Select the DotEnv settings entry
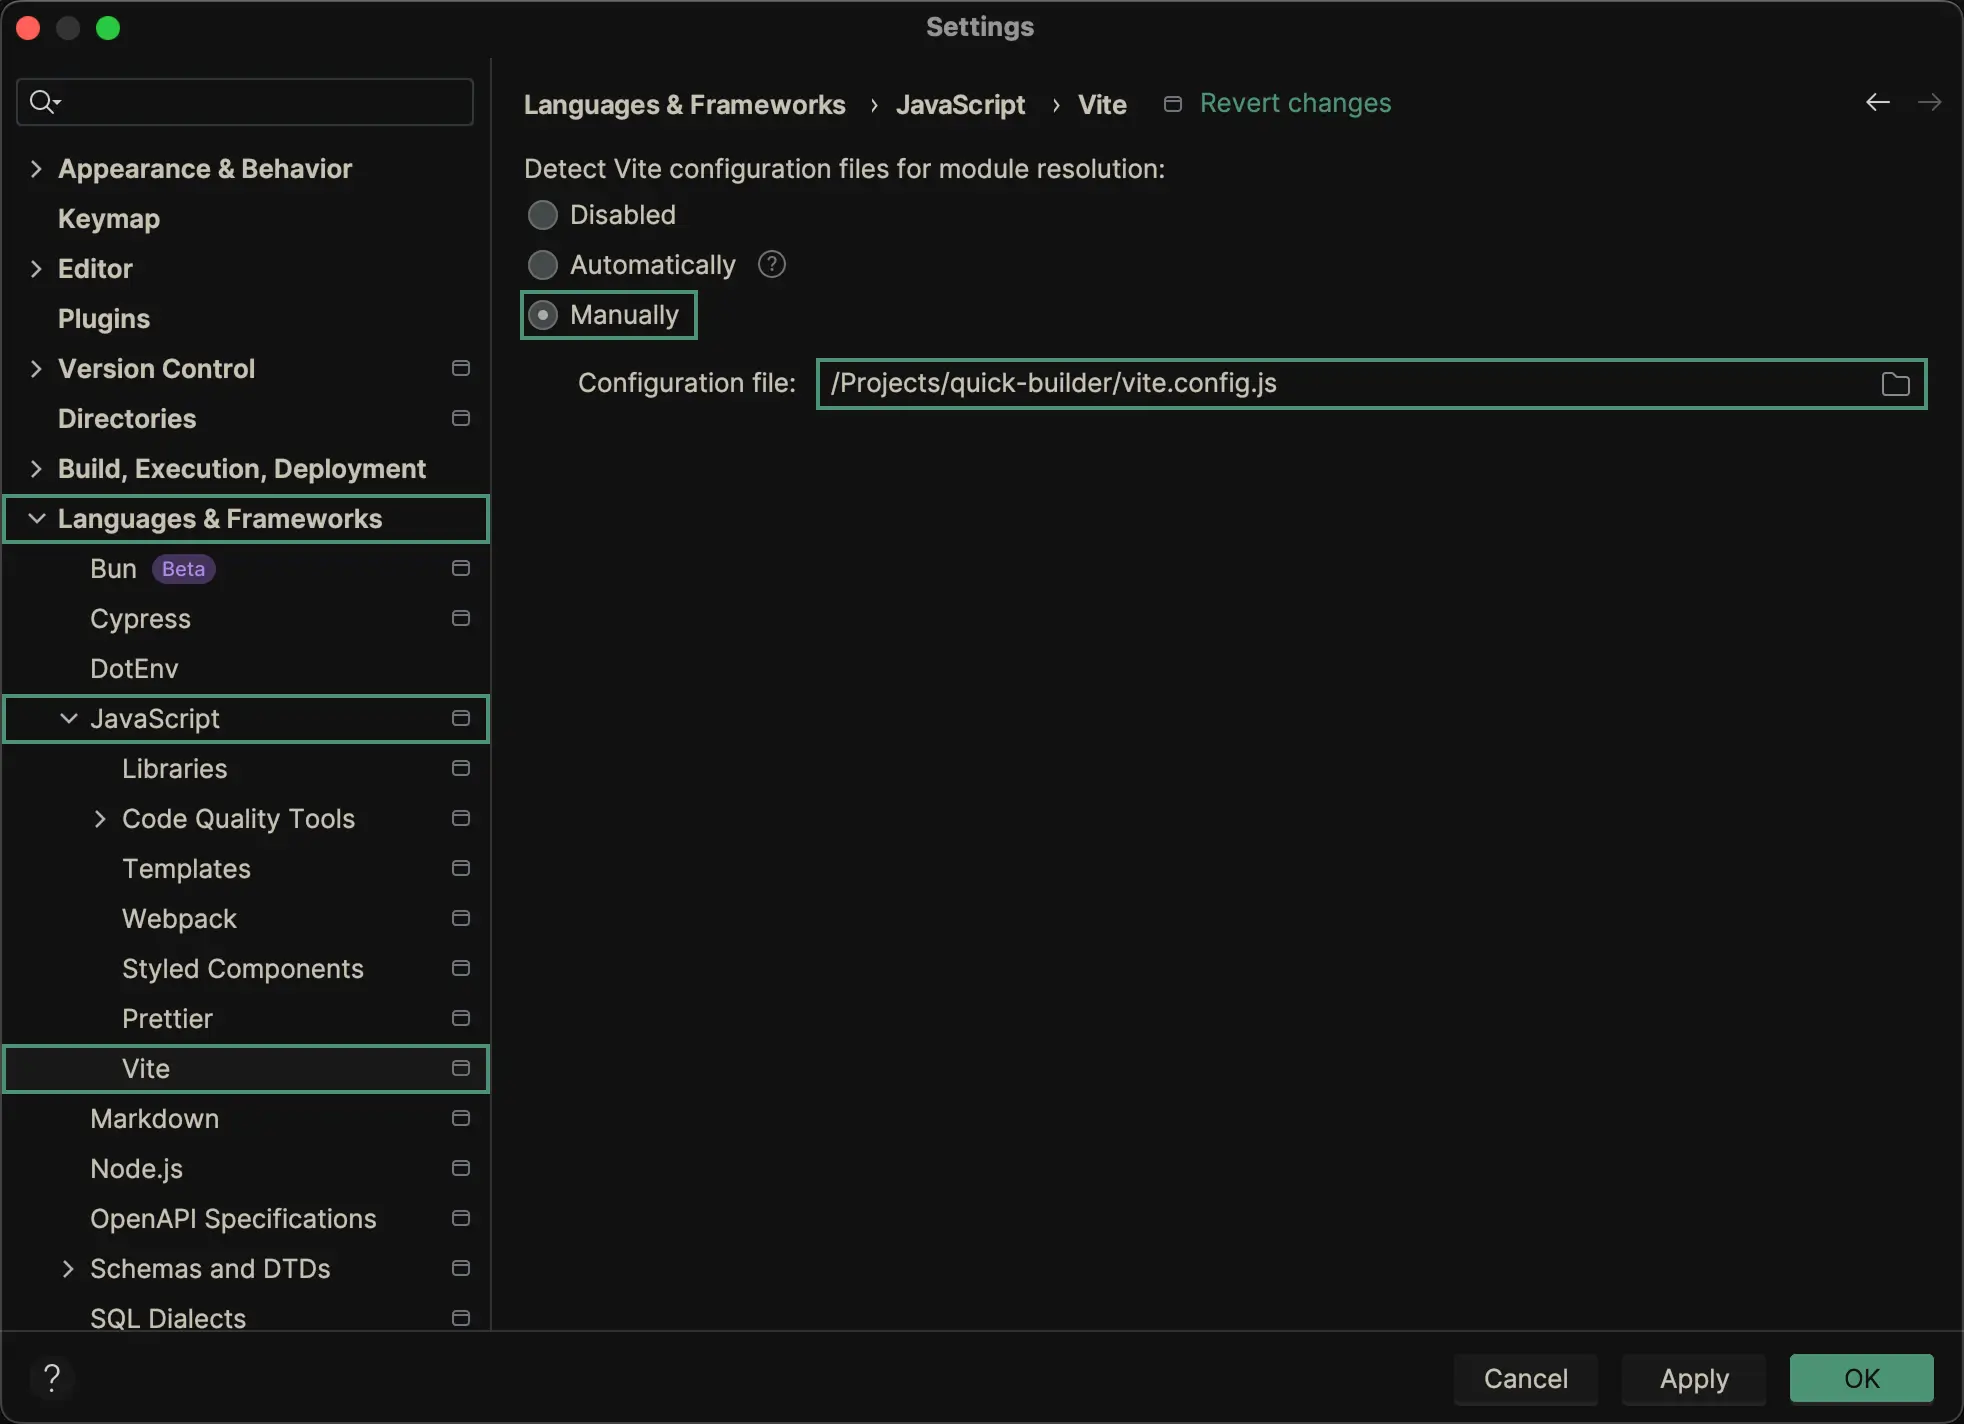The image size is (1964, 1424). click(245, 668)
